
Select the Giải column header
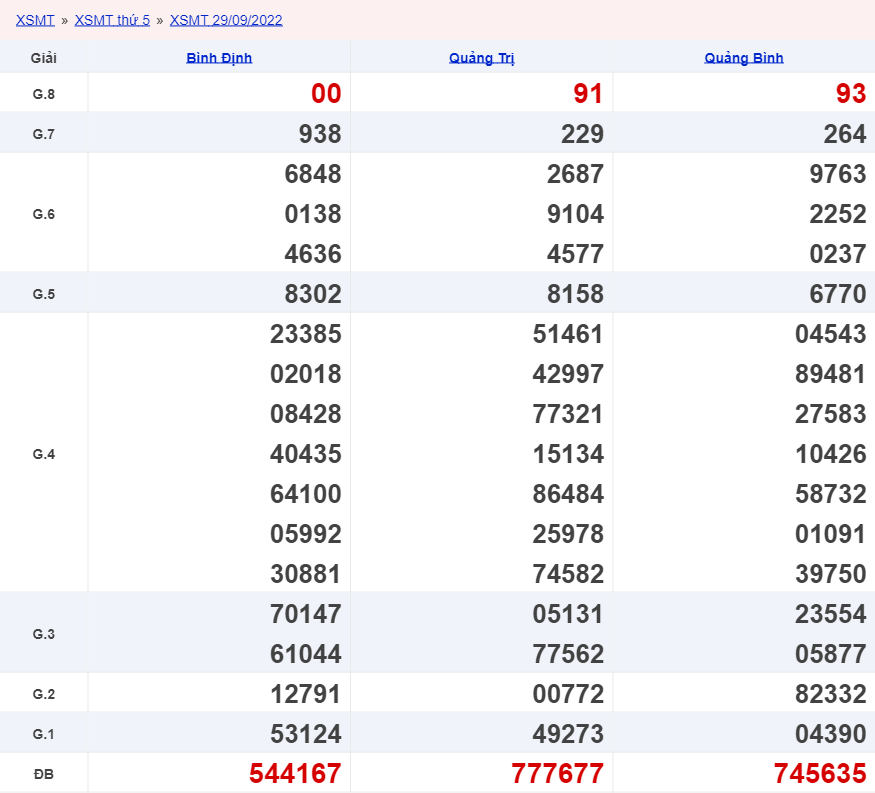coord(44,58)
